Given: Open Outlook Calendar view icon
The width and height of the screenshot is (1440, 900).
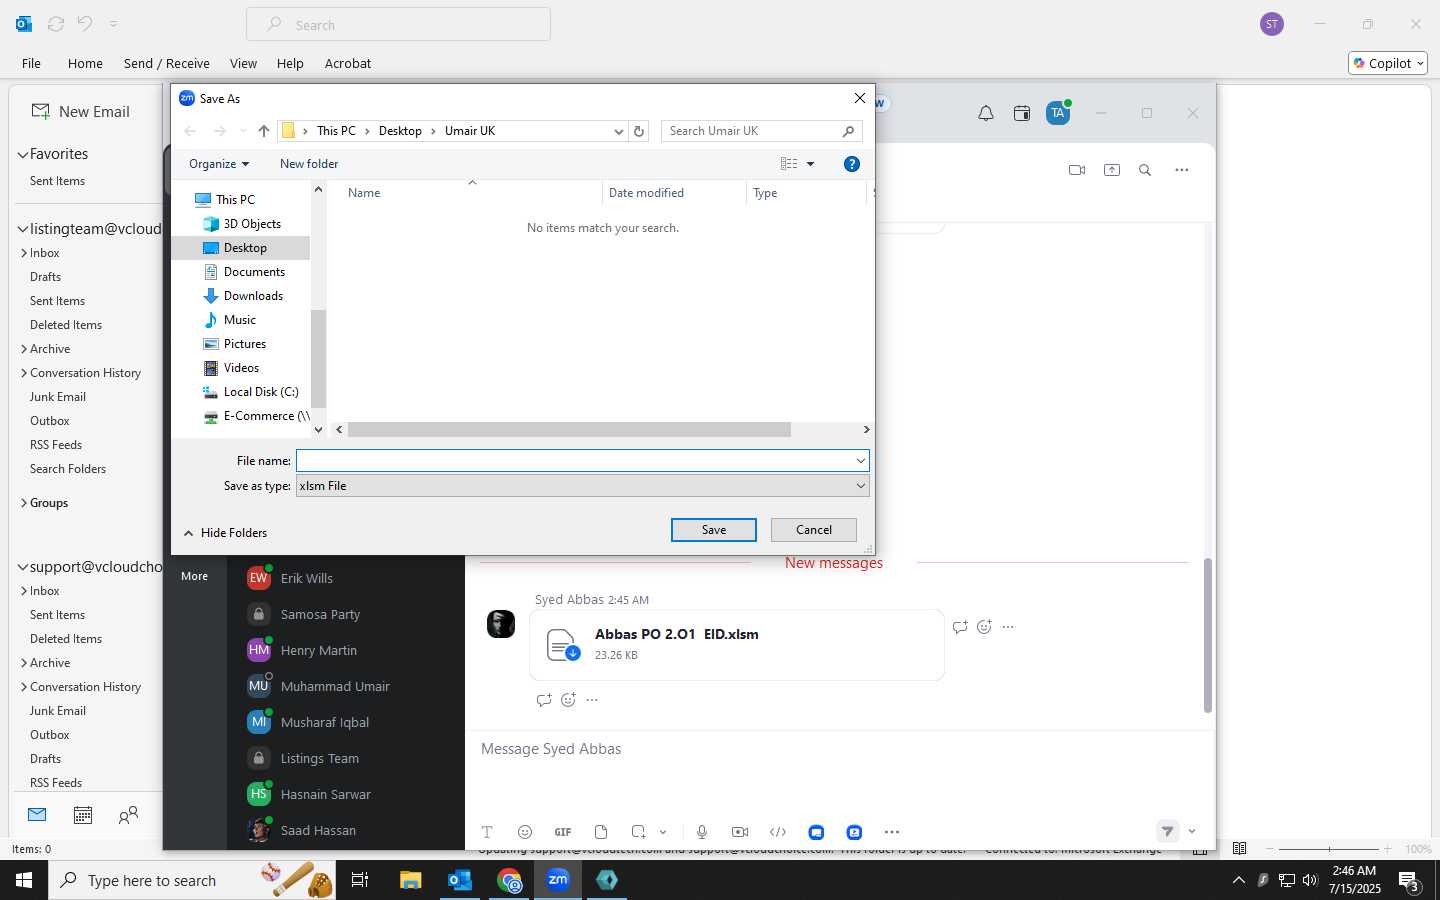Looking at the screenshot, I should 83,815.
